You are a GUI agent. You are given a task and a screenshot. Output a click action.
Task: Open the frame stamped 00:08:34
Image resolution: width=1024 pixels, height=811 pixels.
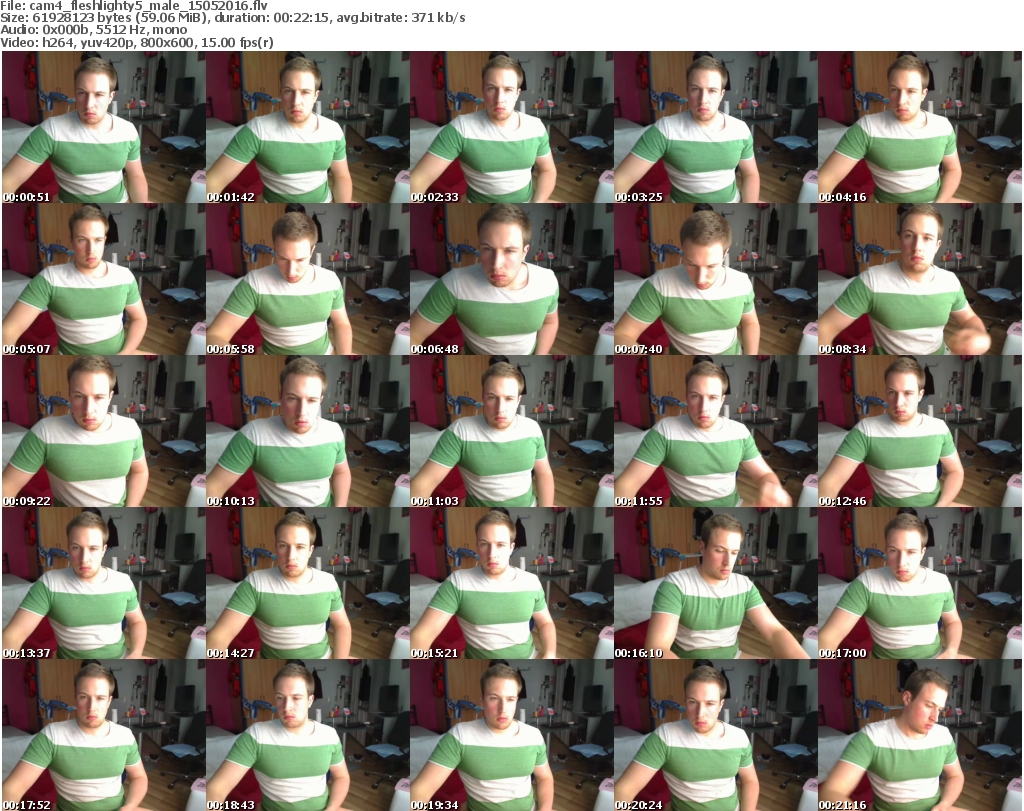(x=920, y=279)
